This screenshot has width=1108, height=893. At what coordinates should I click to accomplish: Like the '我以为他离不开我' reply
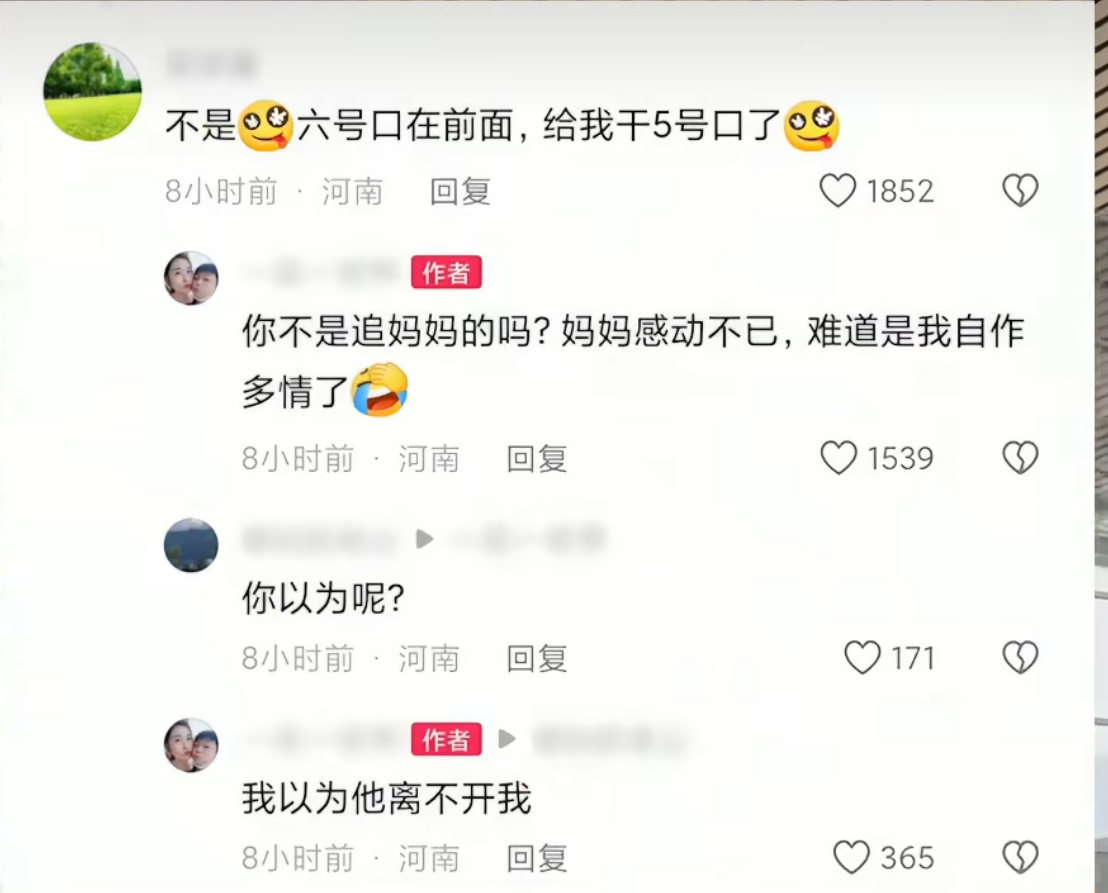coord(851,857)
